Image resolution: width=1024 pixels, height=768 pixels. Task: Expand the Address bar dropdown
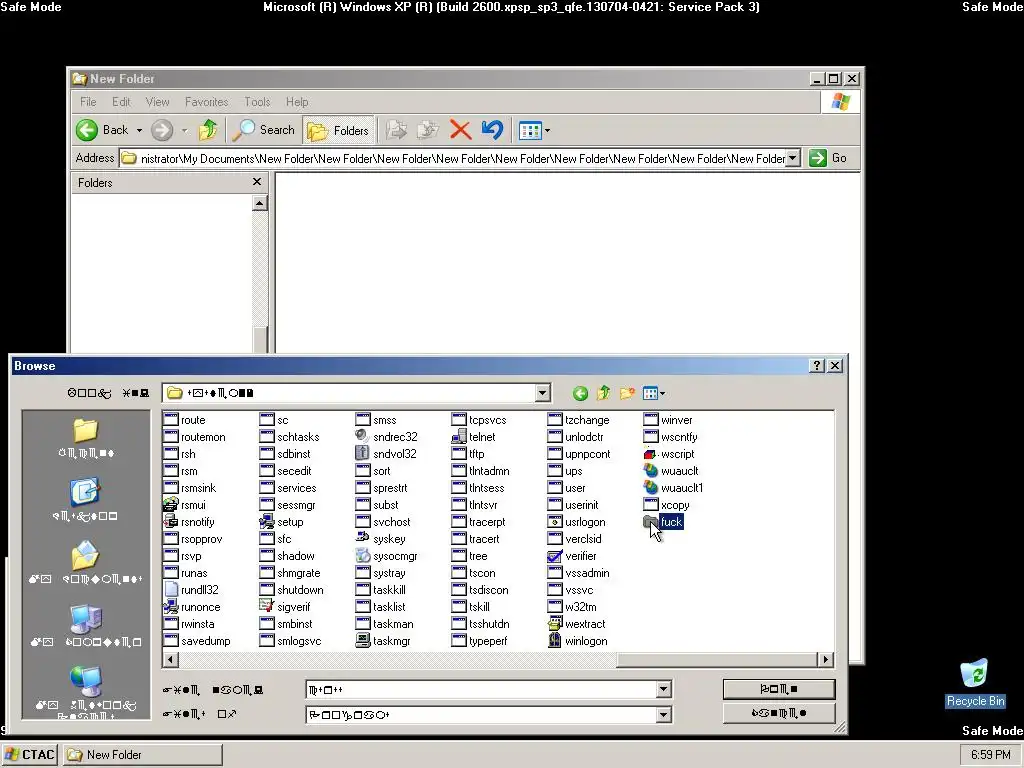(x=793, y=158)
